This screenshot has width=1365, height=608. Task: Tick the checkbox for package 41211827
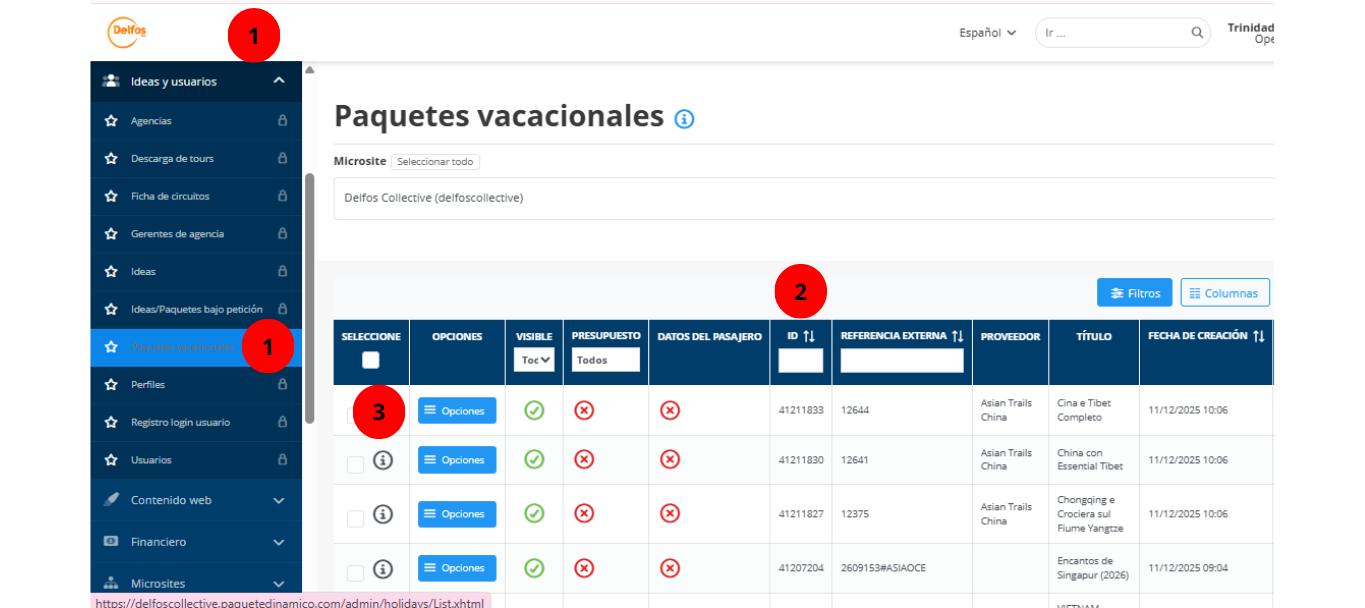pyautogui.click(x=355, y=518)
